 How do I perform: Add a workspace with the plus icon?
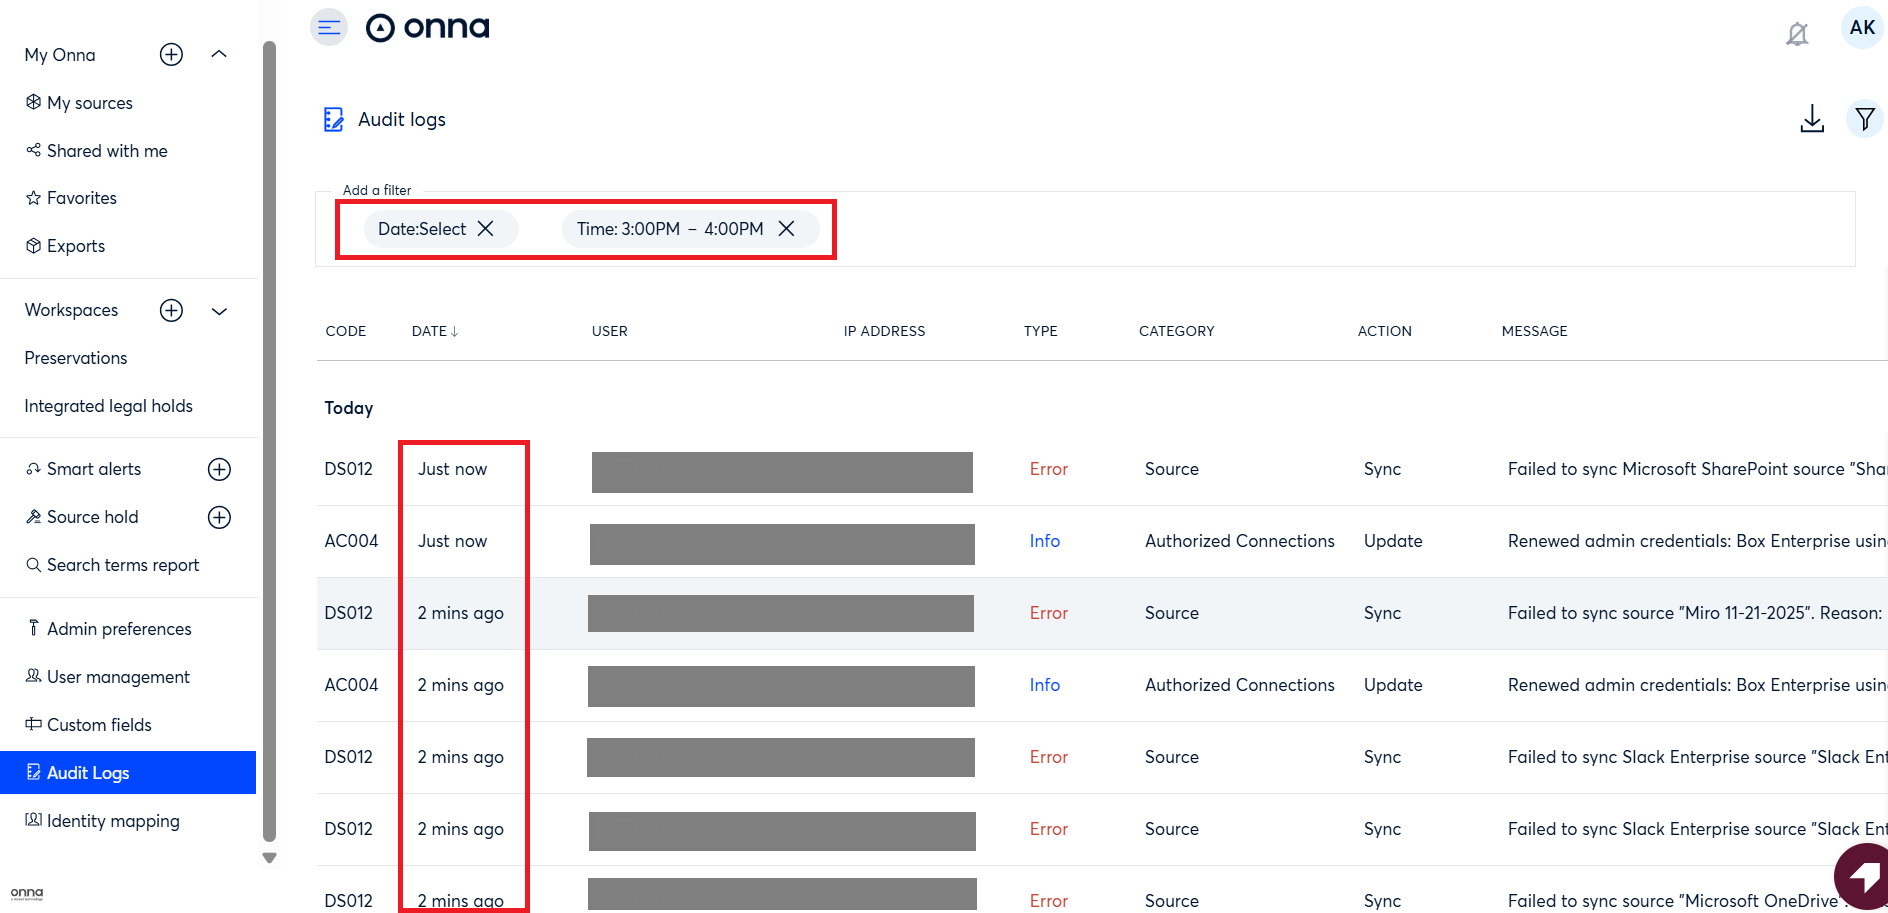coord(172,311)
